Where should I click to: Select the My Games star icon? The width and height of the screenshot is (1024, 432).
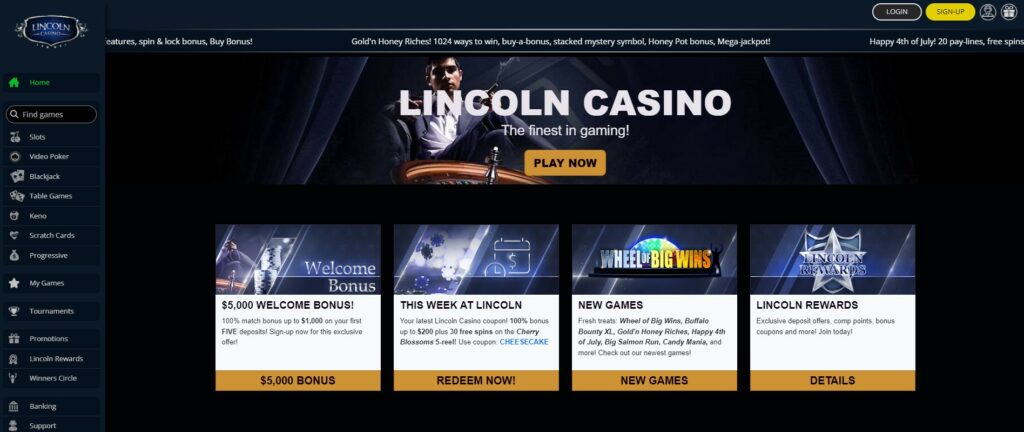(x=14, y=283)
